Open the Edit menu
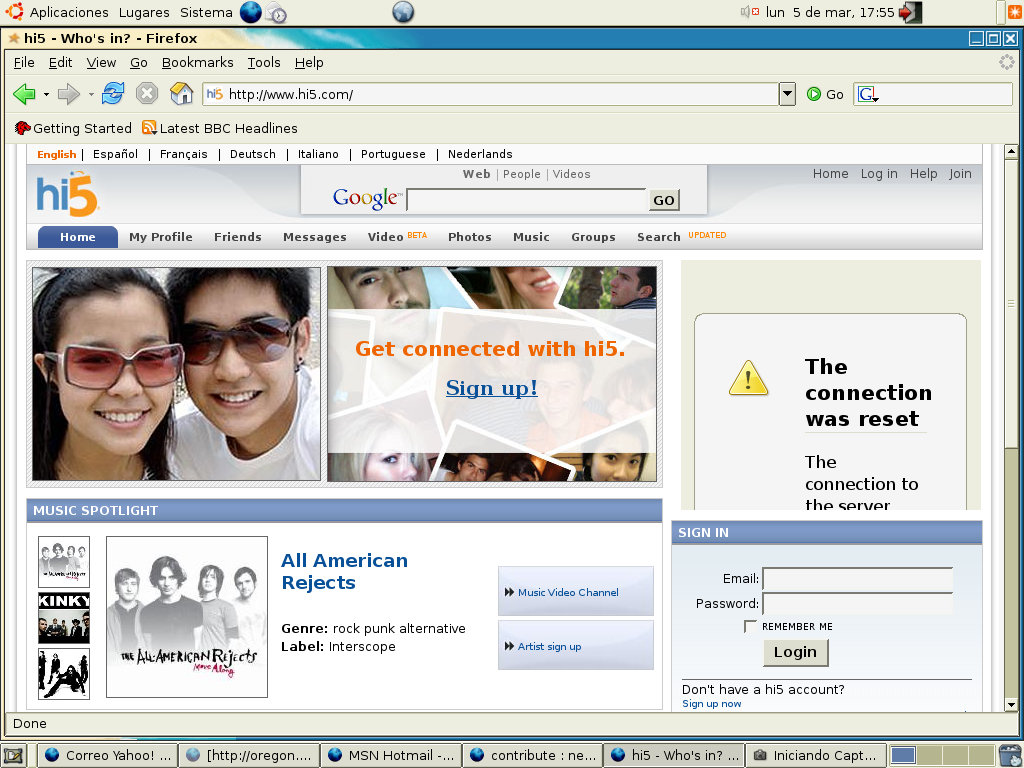 coord(60,62)
